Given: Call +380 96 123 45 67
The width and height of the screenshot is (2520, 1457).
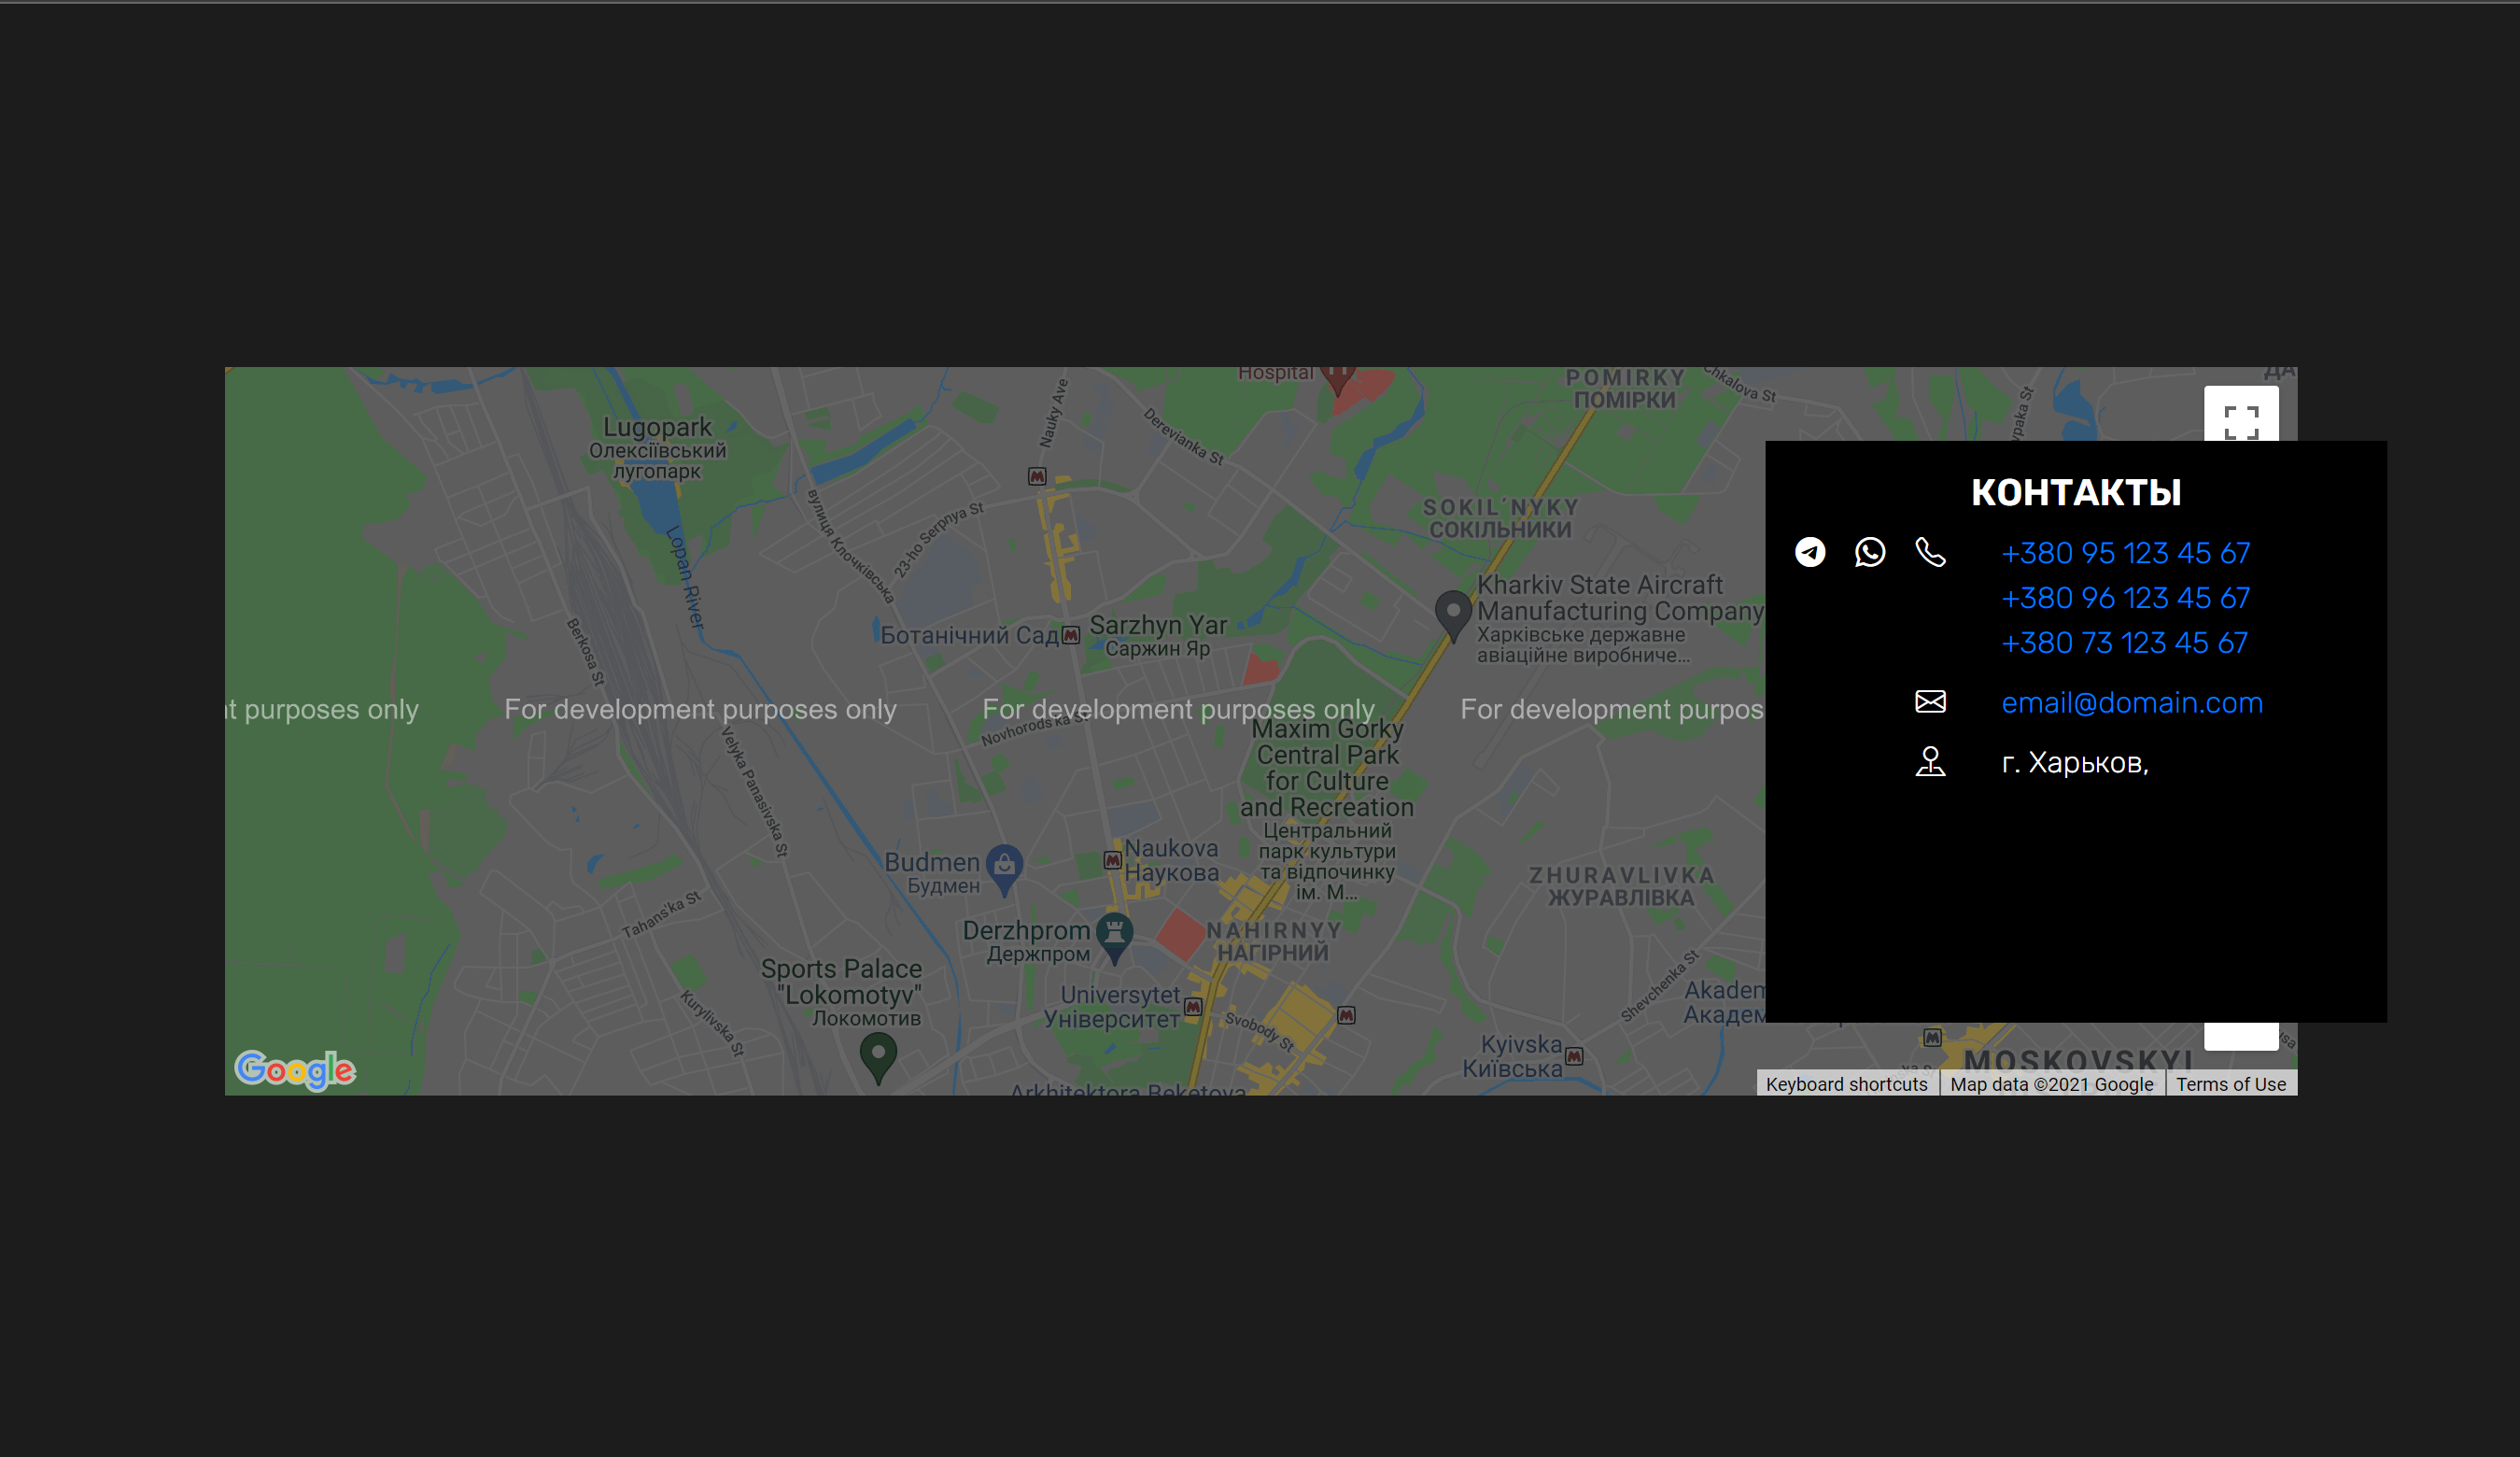Looking at the screenshot, I should (x=2126, y=597).
